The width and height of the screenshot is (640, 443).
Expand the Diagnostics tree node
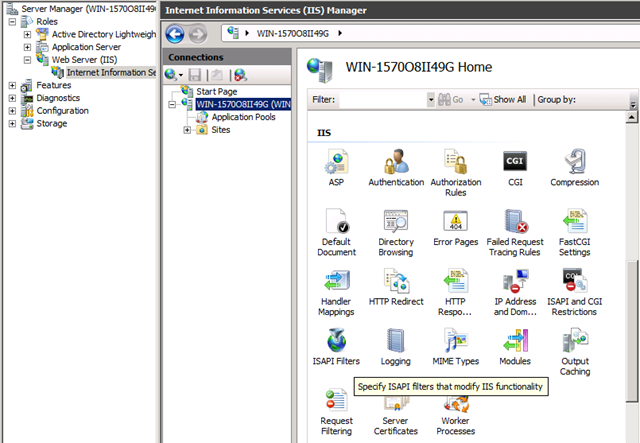tap(12, 98)
